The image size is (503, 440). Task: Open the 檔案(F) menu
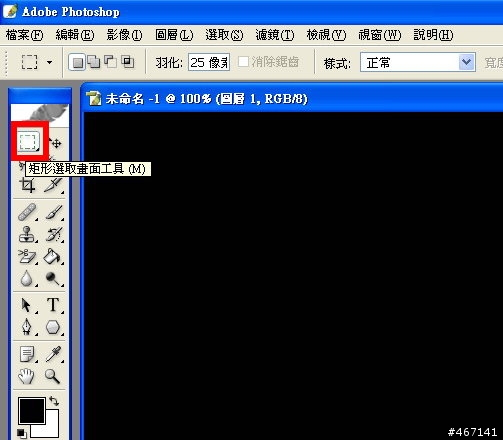[x=24, y=35]
